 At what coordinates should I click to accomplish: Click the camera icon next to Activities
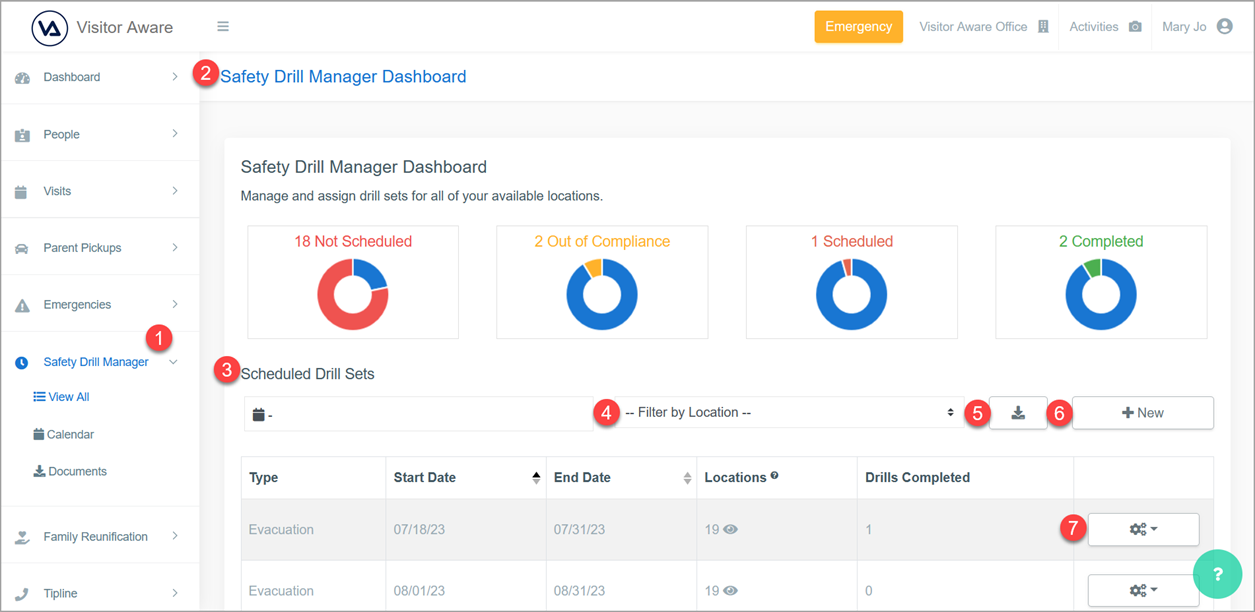[x=1135, y=27]
